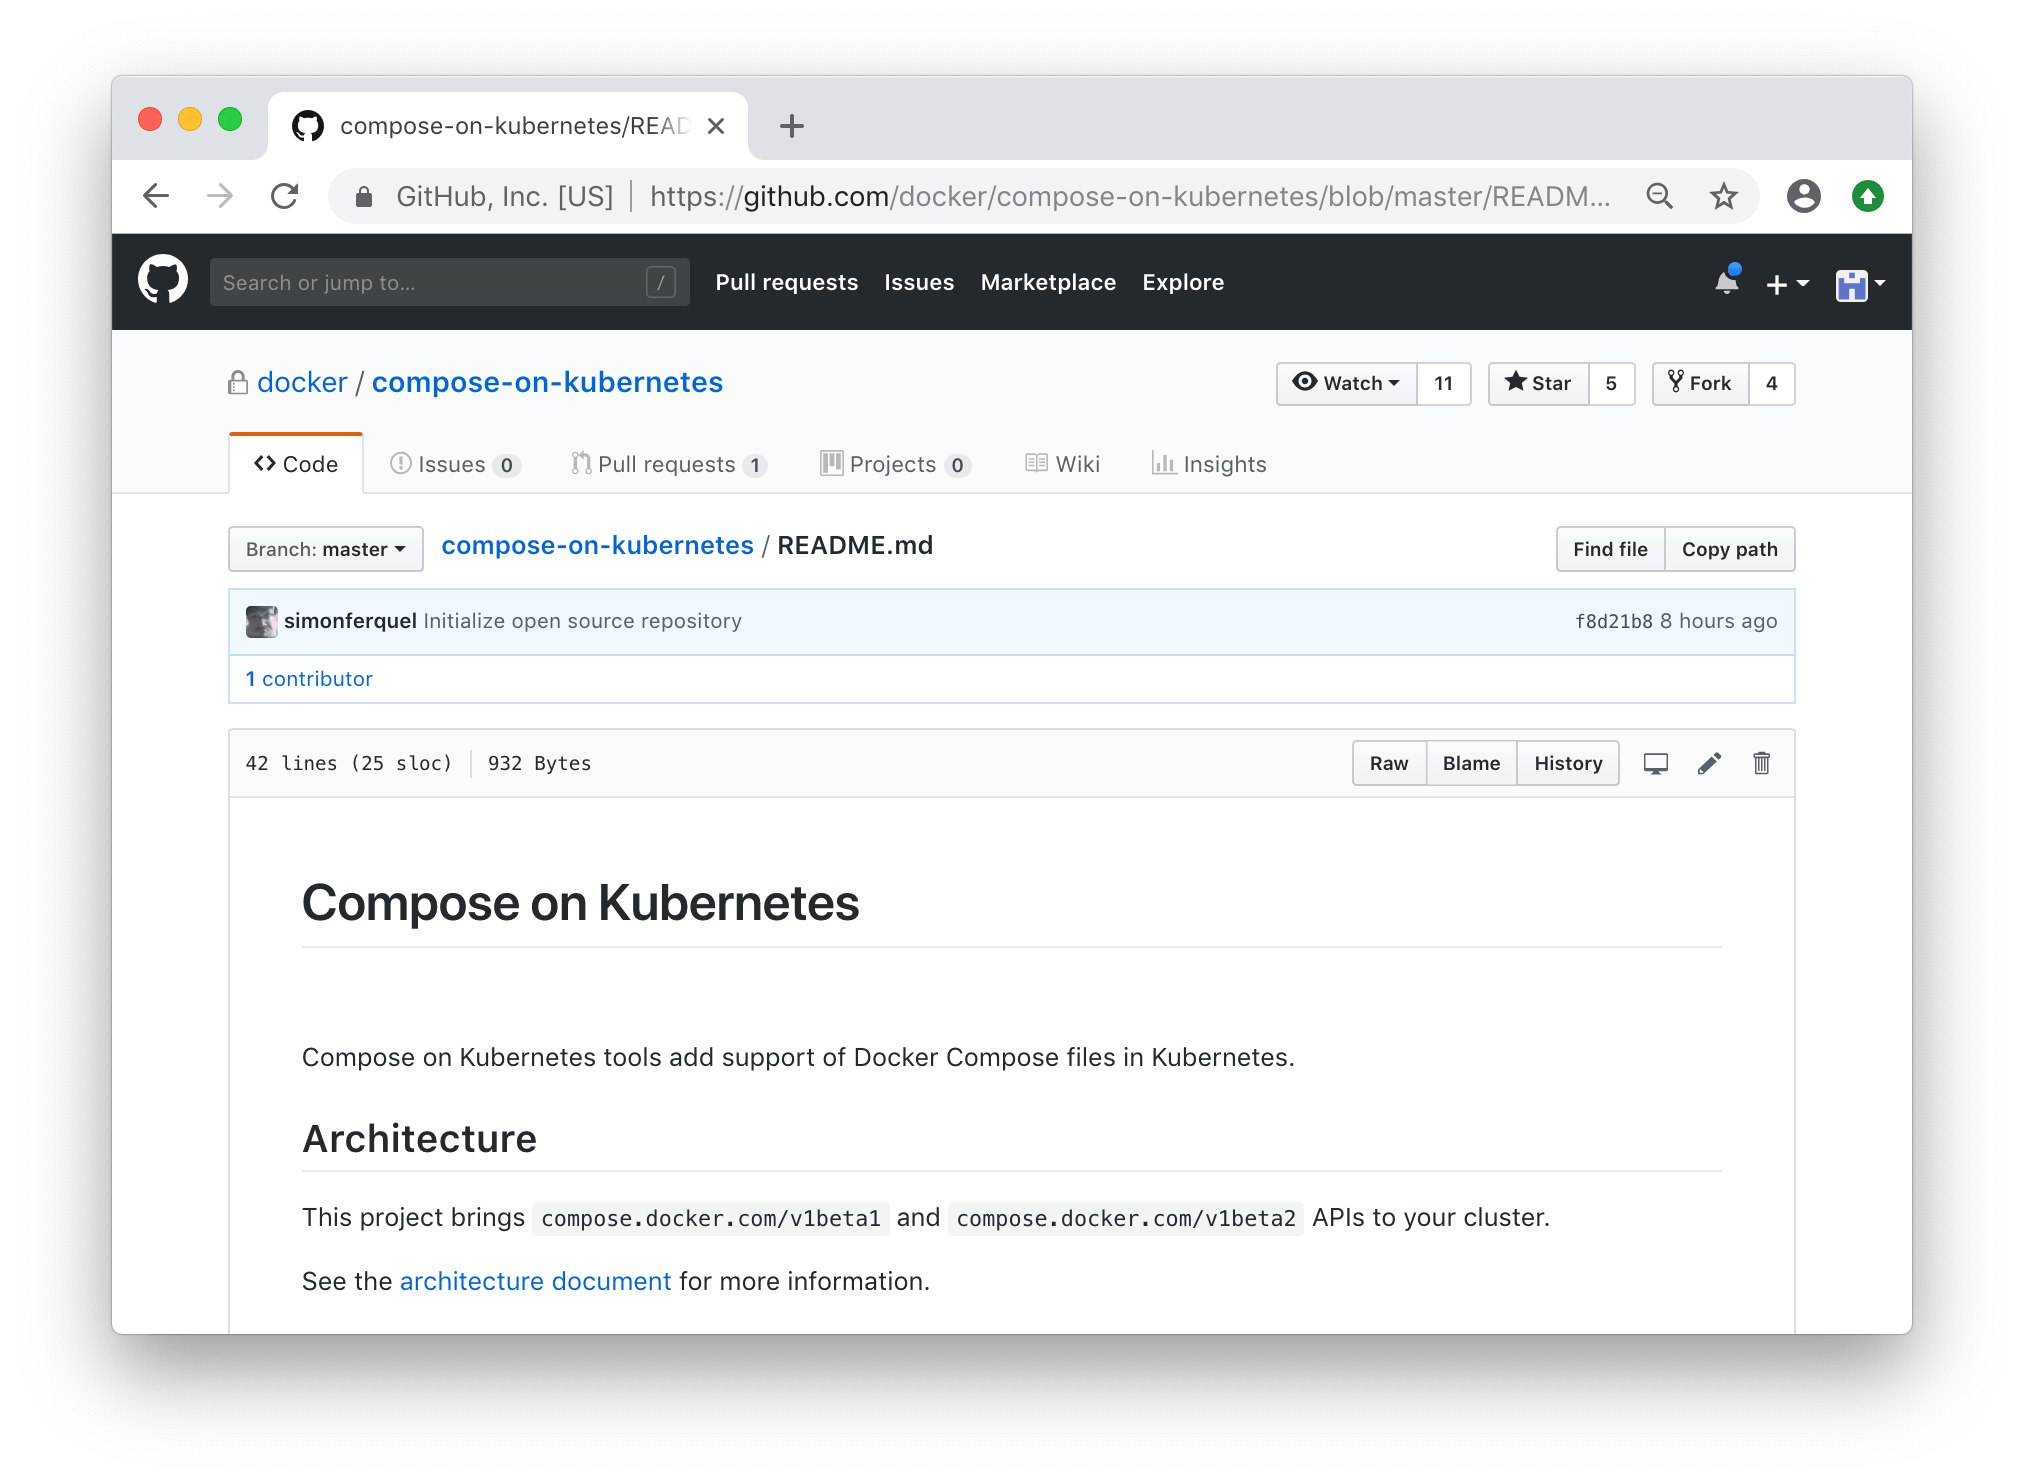Open the notifications bell icon
This screenshot has height=1482, width=2024.
[x=1727, y=282]
